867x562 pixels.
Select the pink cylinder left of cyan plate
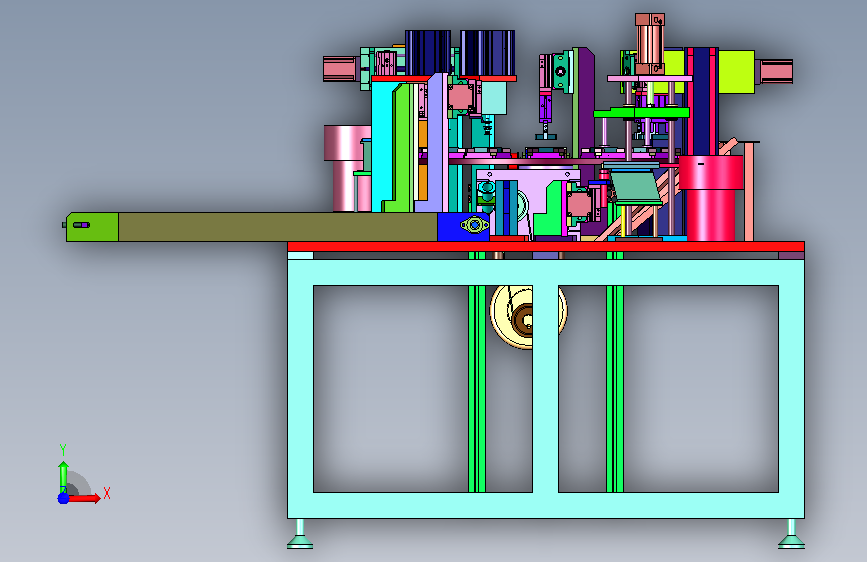[347, 168]
